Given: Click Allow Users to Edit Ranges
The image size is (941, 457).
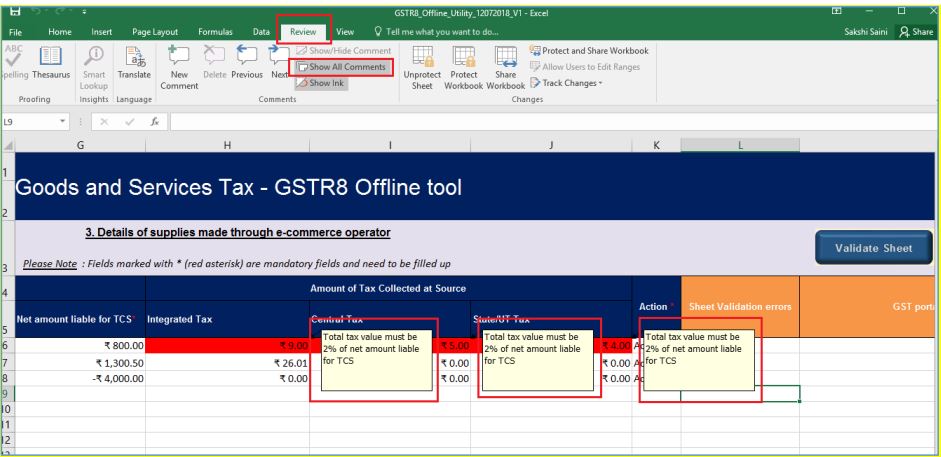Looking at the screenshot, I should (x=585, y=67).
